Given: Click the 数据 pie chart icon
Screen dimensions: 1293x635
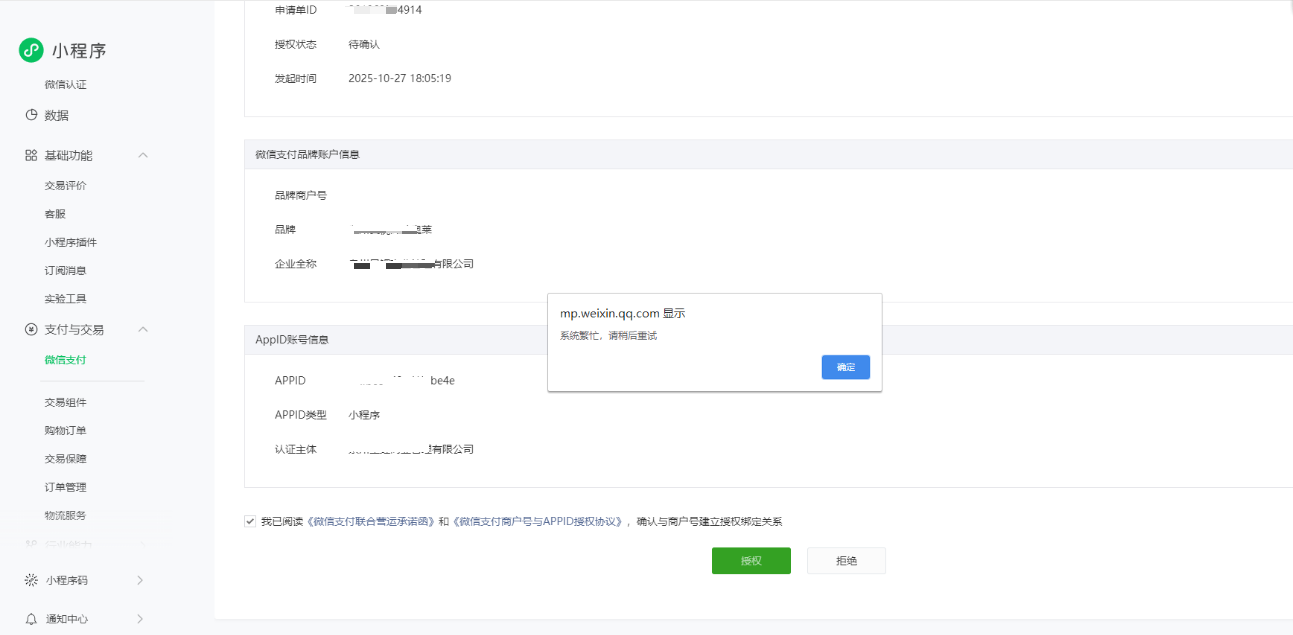Looking at the screenshot, I should point(31,115).
